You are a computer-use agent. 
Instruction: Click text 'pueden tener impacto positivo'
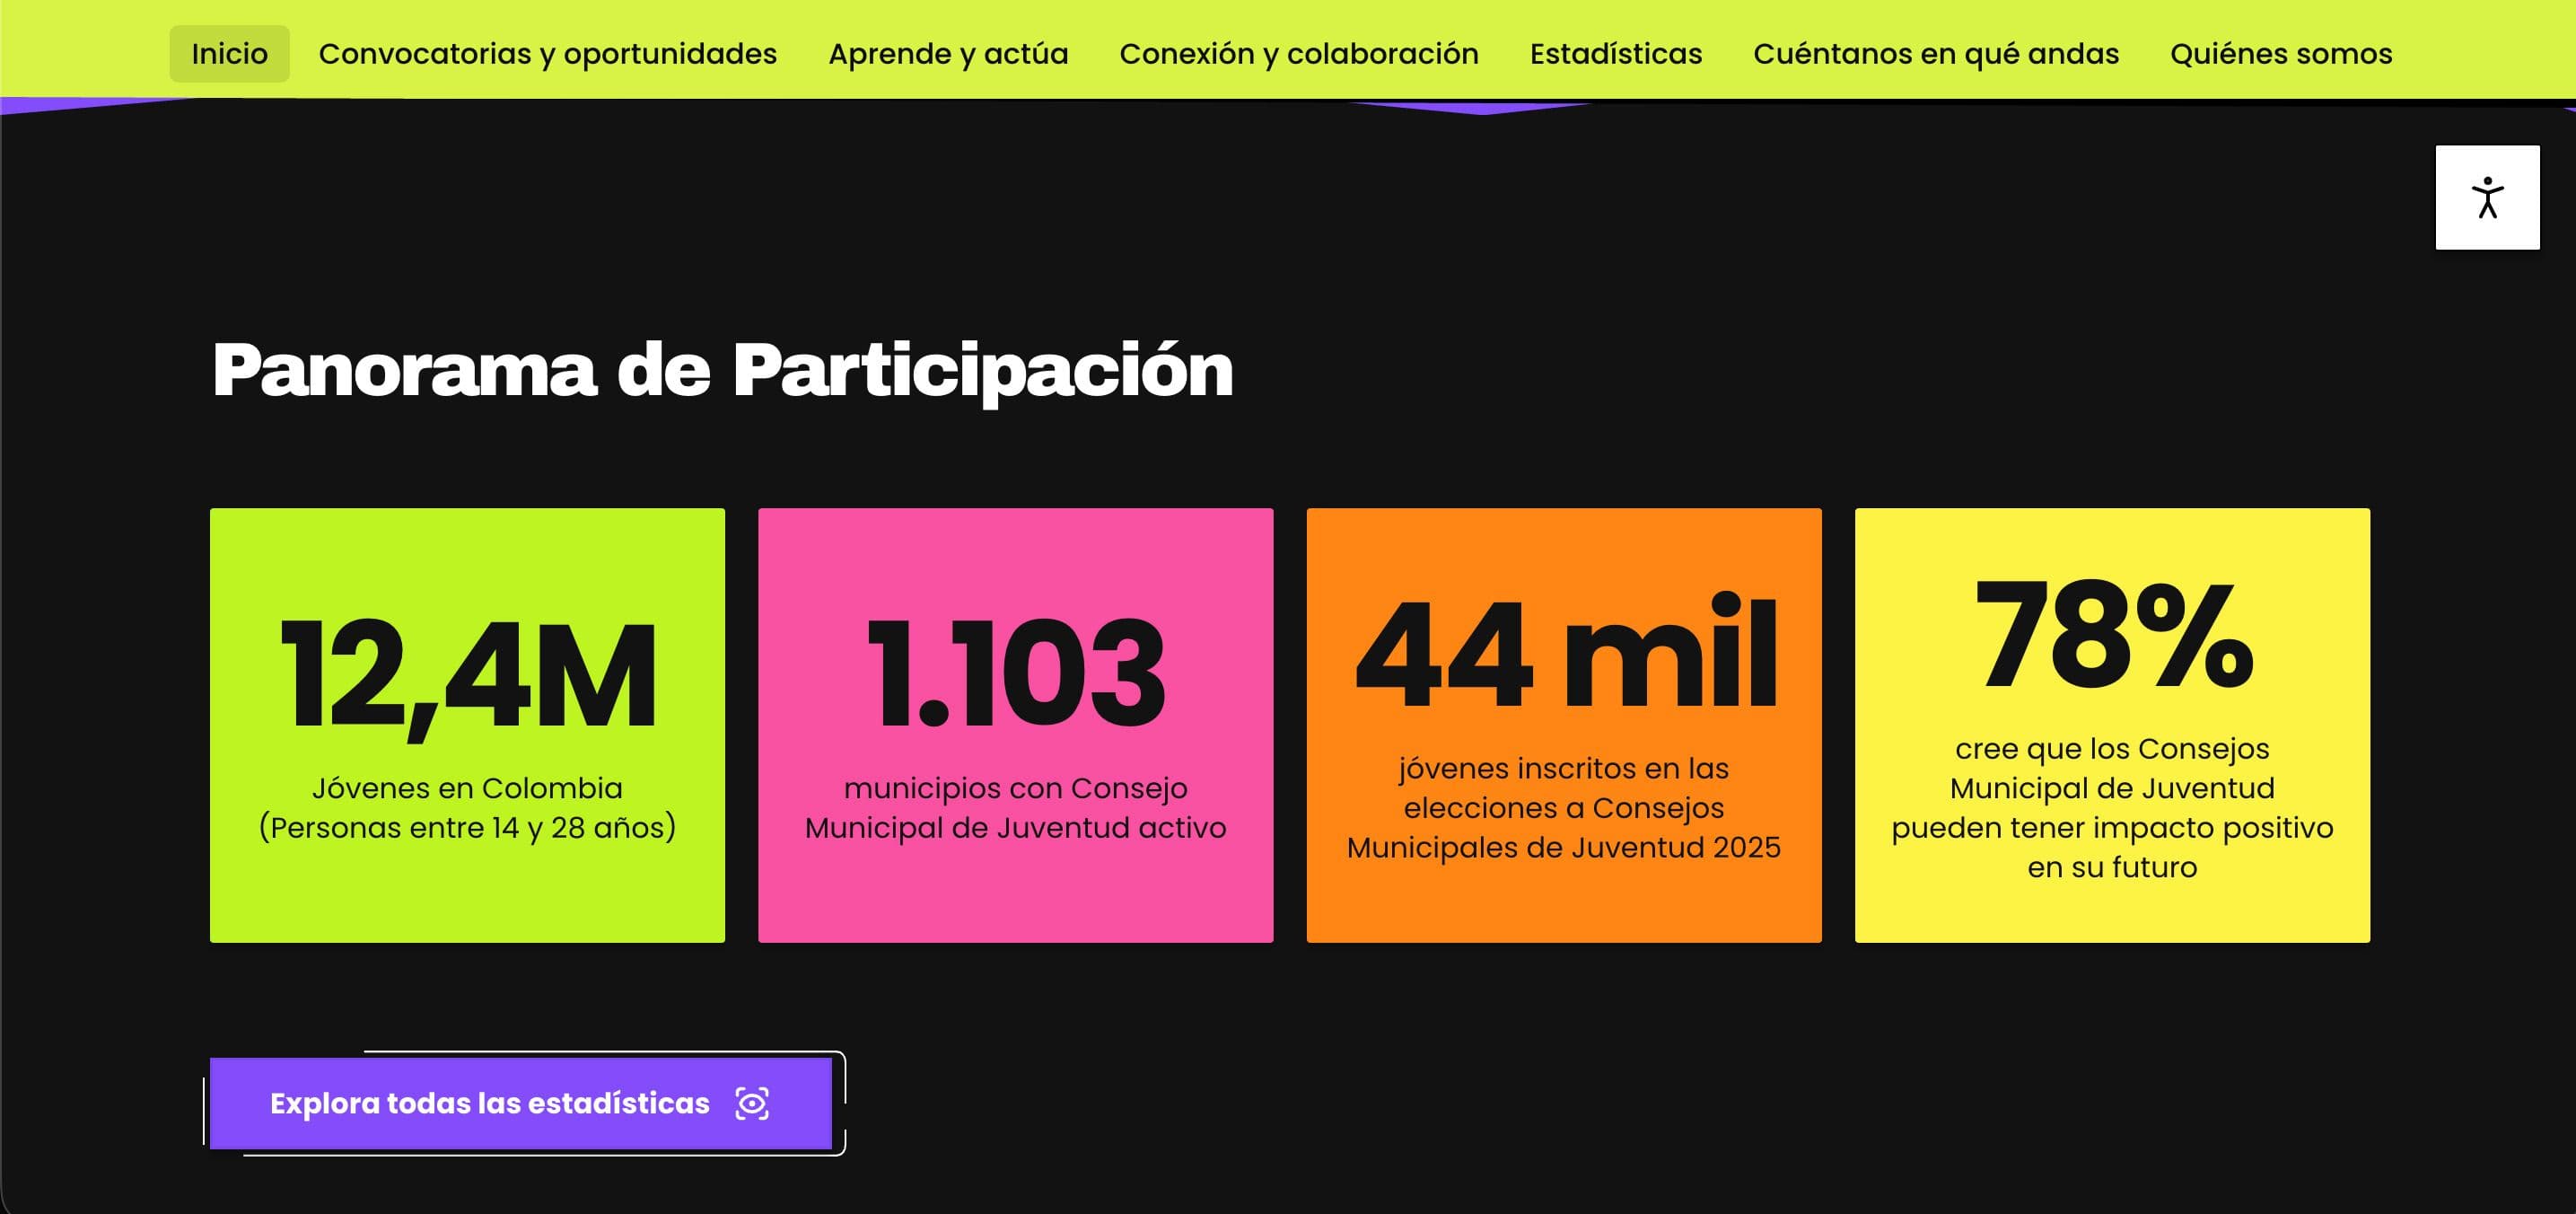(x=2112, y=828)
